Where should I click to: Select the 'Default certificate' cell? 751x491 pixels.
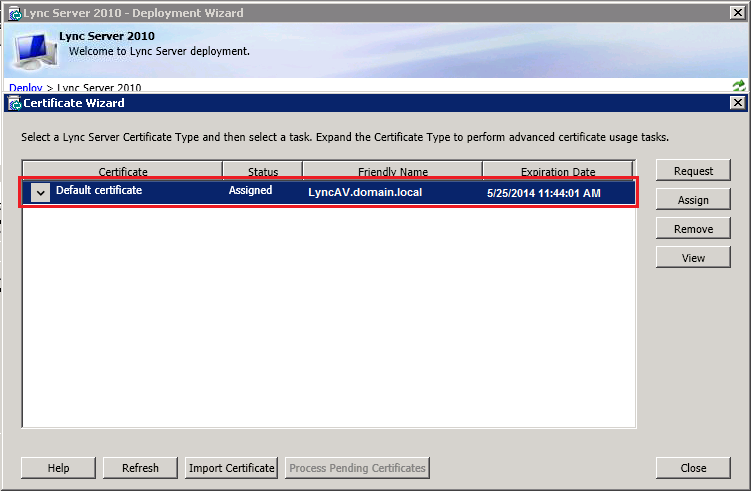99,190
